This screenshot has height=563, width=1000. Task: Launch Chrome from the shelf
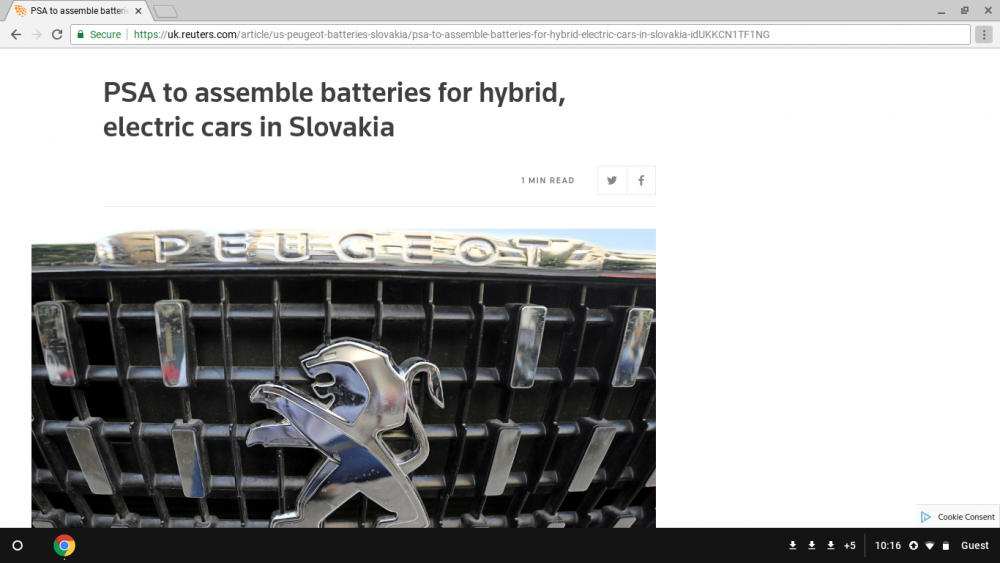64,546
